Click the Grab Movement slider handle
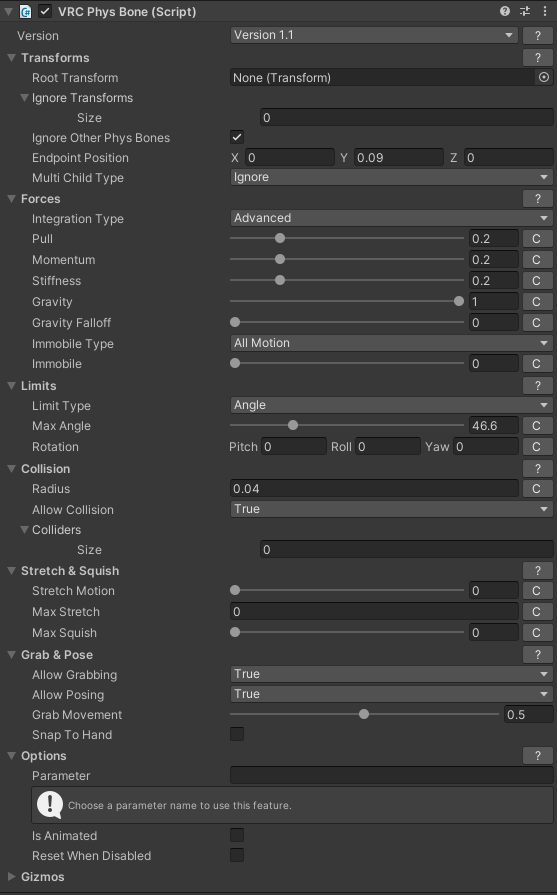 (x=364, y=714)
